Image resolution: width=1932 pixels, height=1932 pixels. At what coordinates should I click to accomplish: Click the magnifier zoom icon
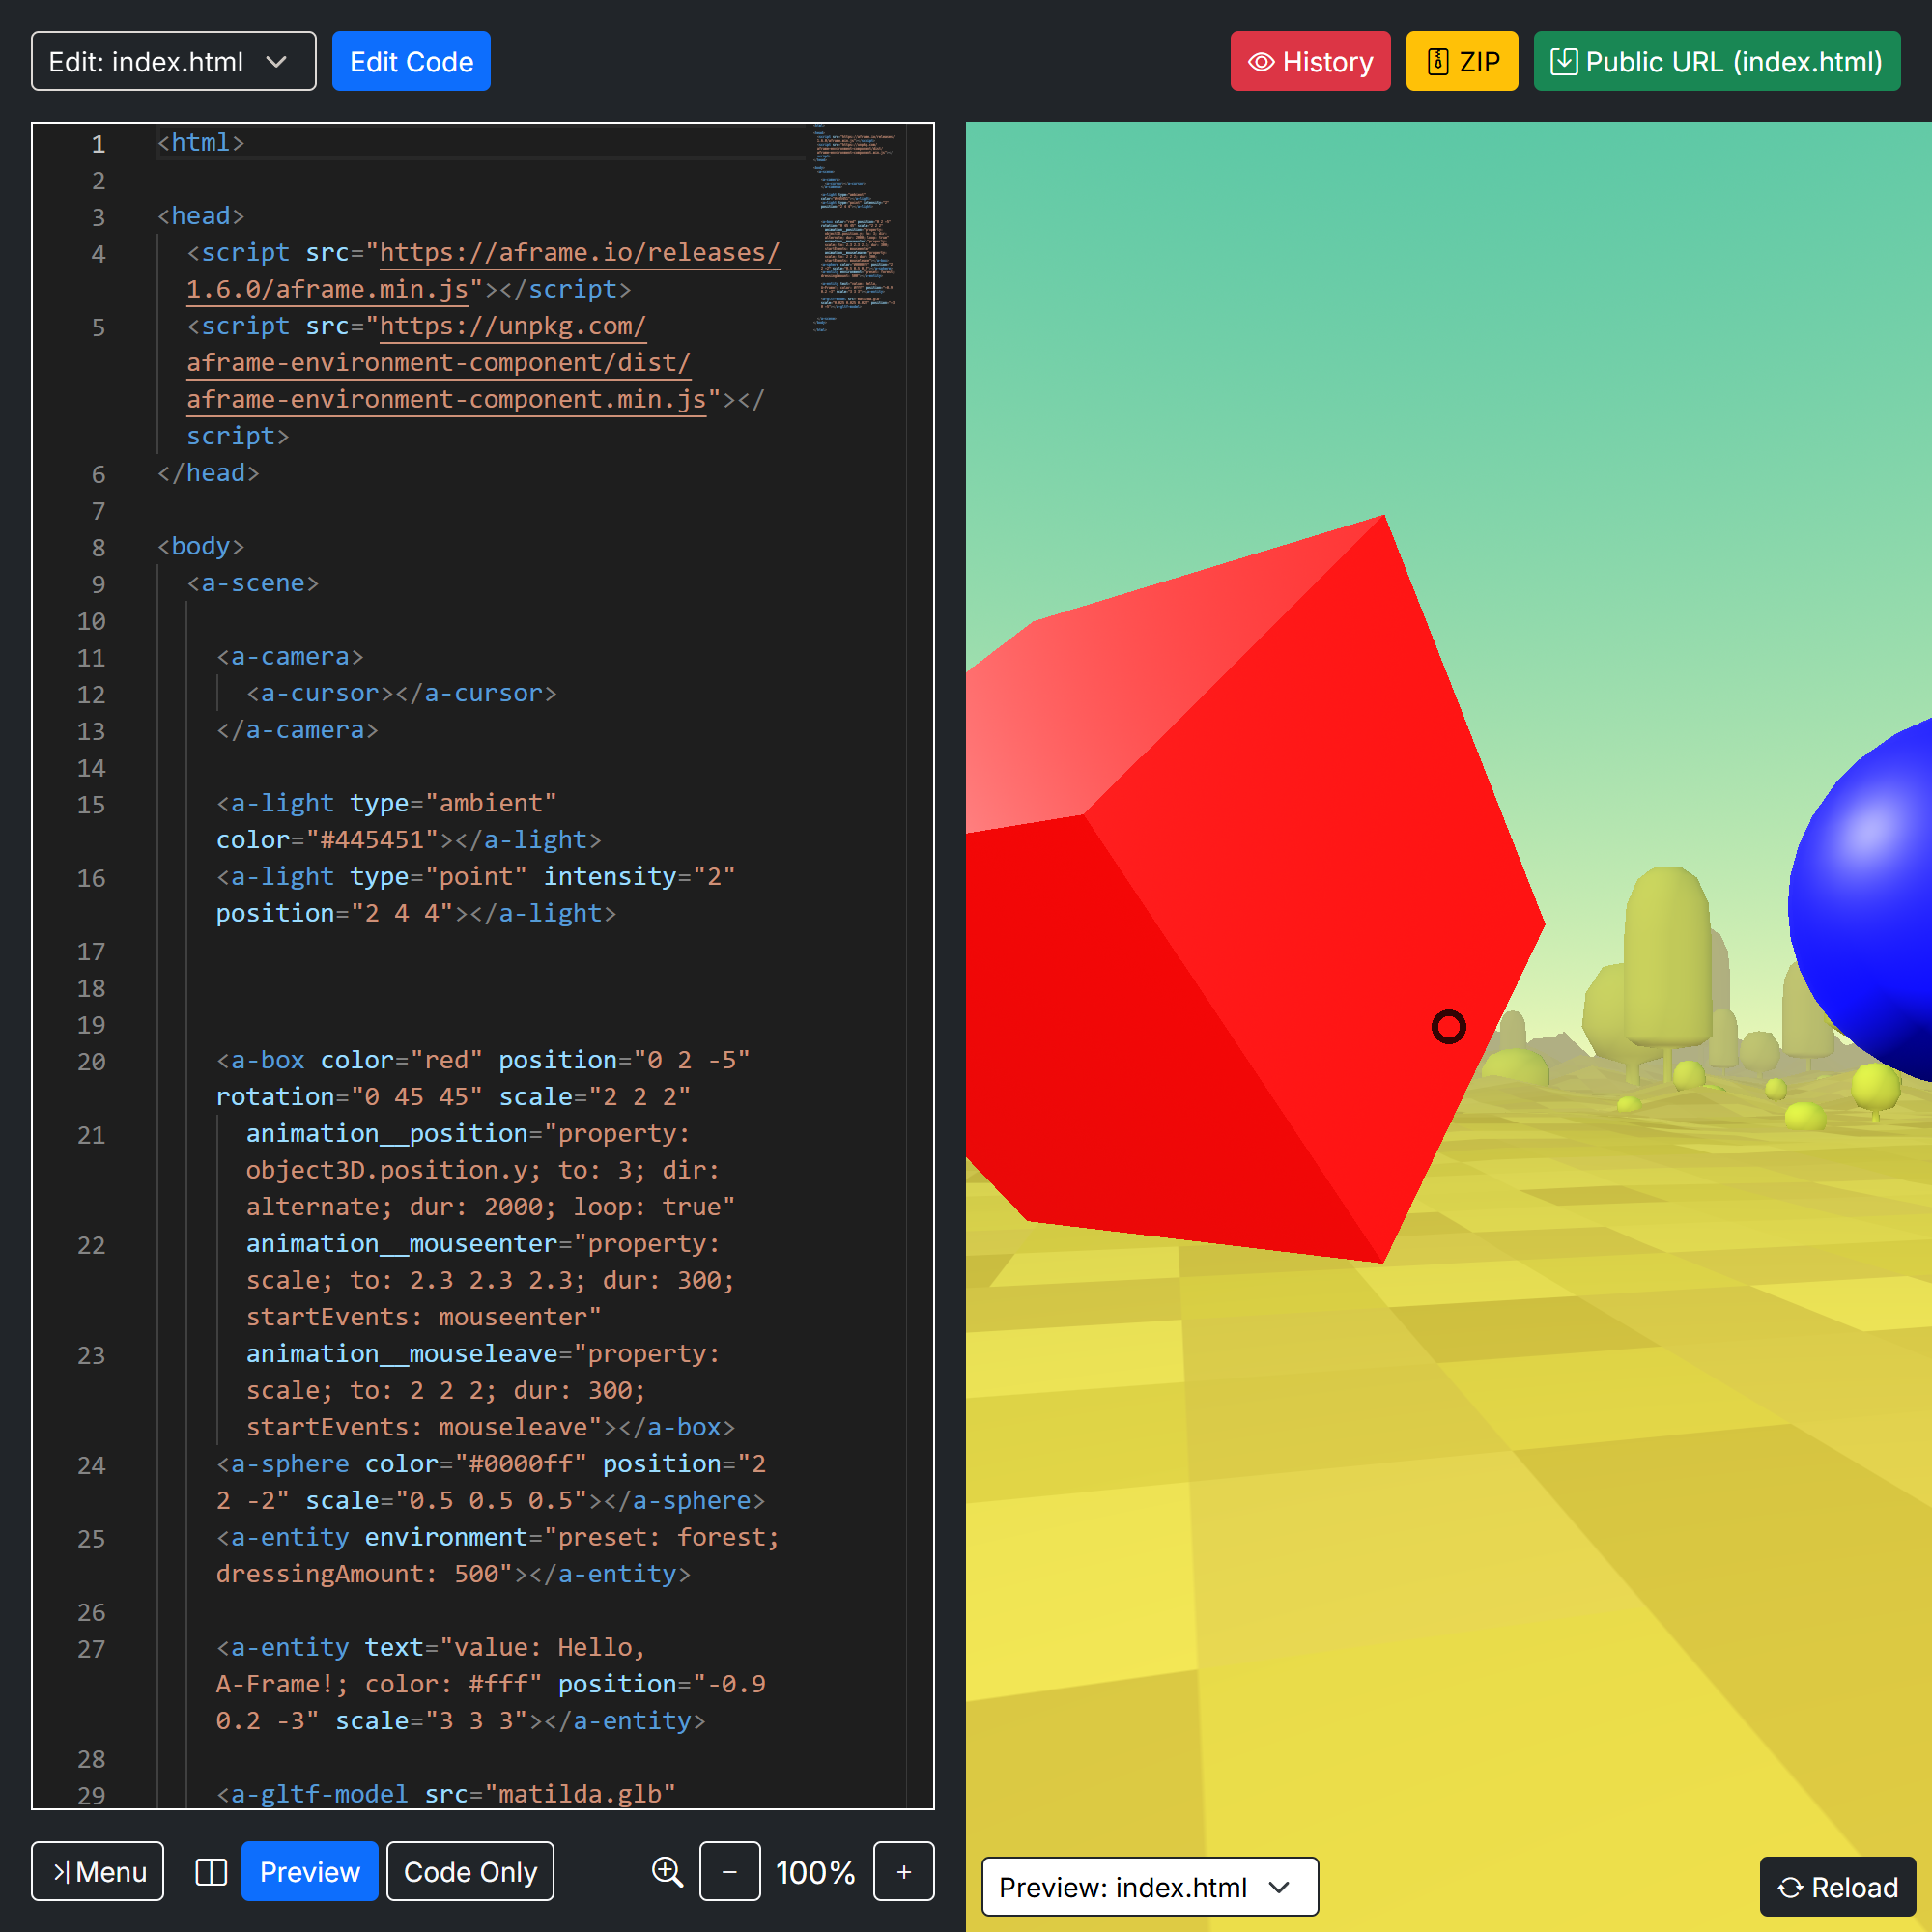[667, 1872]
